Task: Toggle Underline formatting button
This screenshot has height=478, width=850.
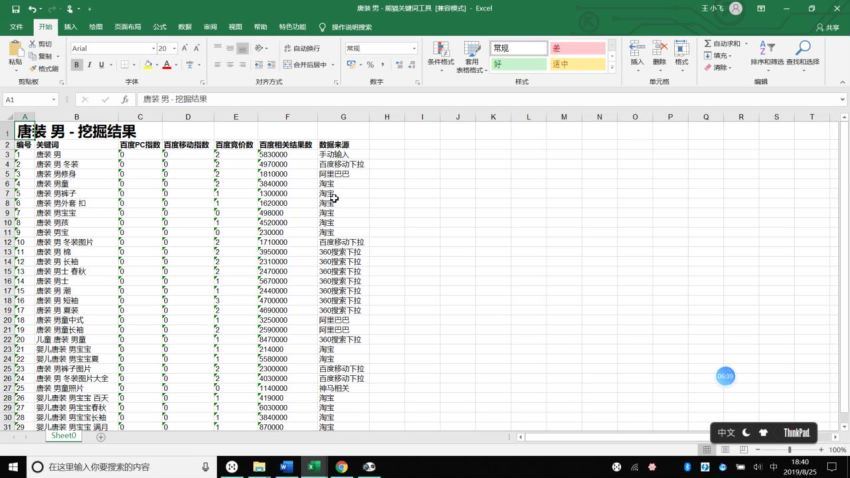Action: [101, 64]
